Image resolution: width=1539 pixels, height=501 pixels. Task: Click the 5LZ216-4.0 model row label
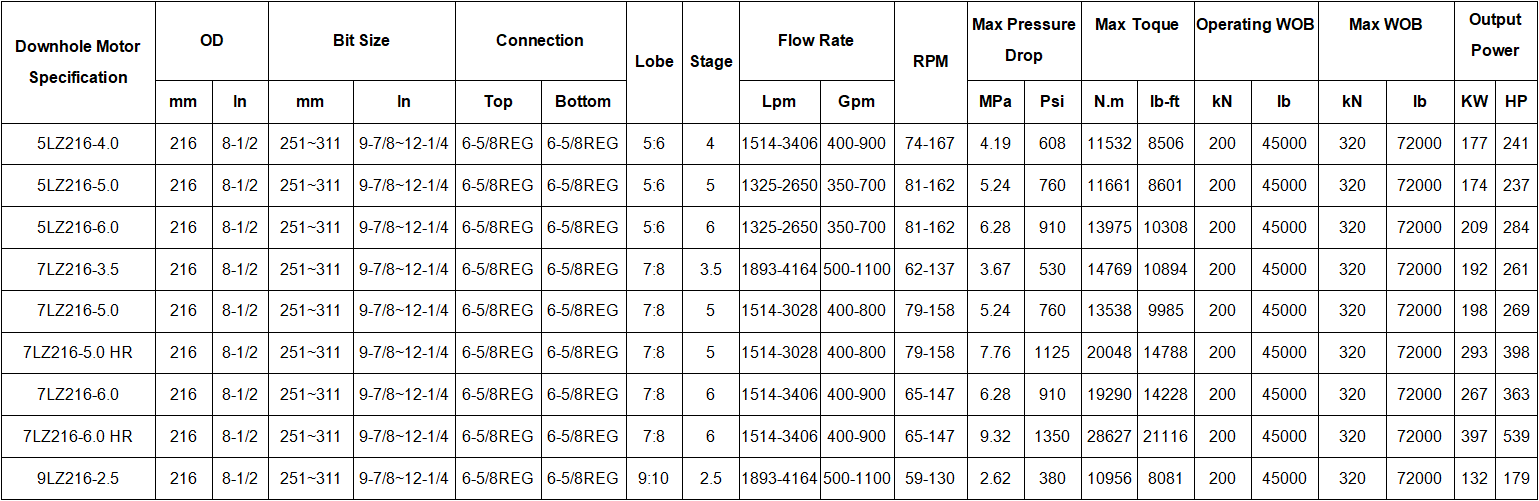coord(78,143)
